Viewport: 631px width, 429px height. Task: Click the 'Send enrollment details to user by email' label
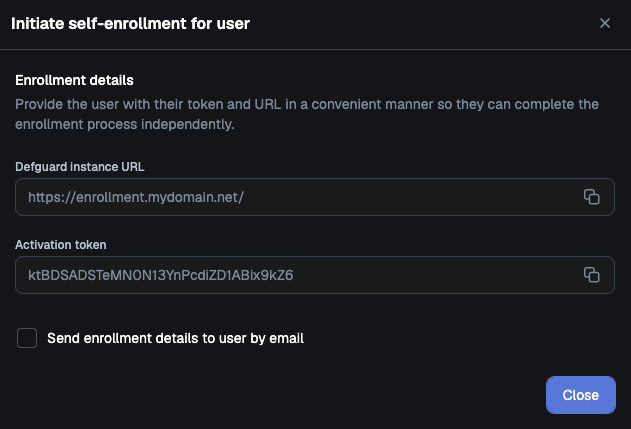click(x=175, y=338)
